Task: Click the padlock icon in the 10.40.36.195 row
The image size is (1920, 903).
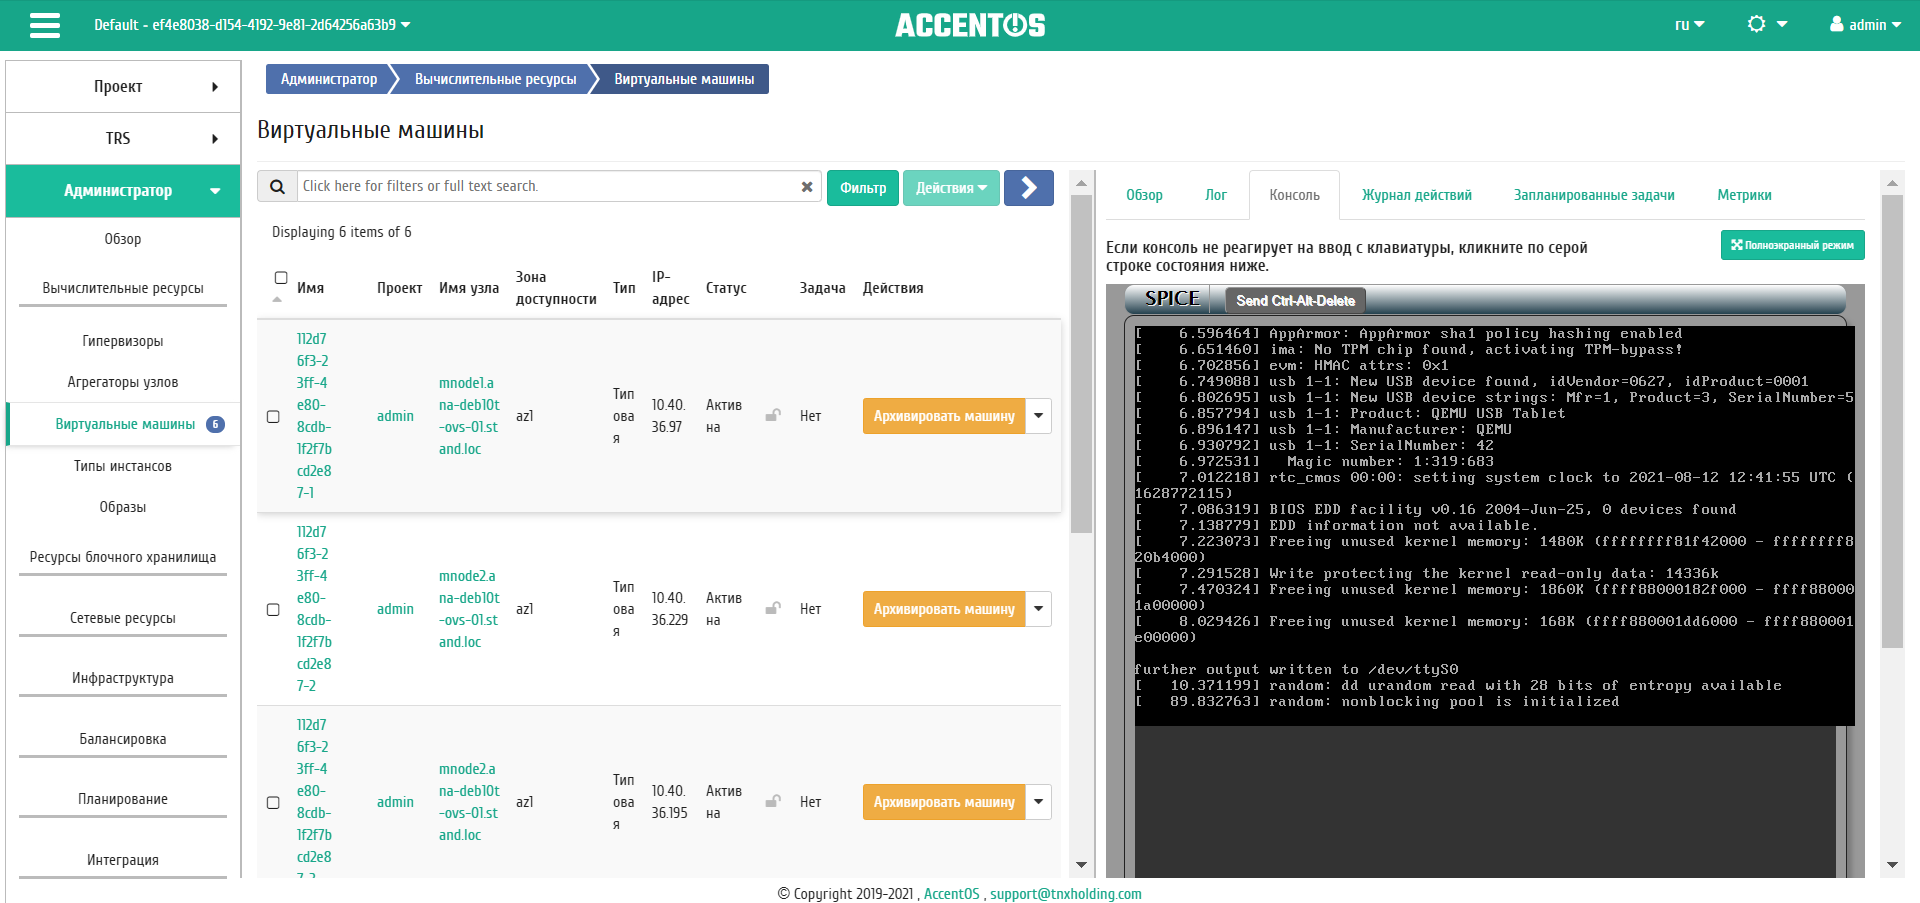Action: (773, 801)
